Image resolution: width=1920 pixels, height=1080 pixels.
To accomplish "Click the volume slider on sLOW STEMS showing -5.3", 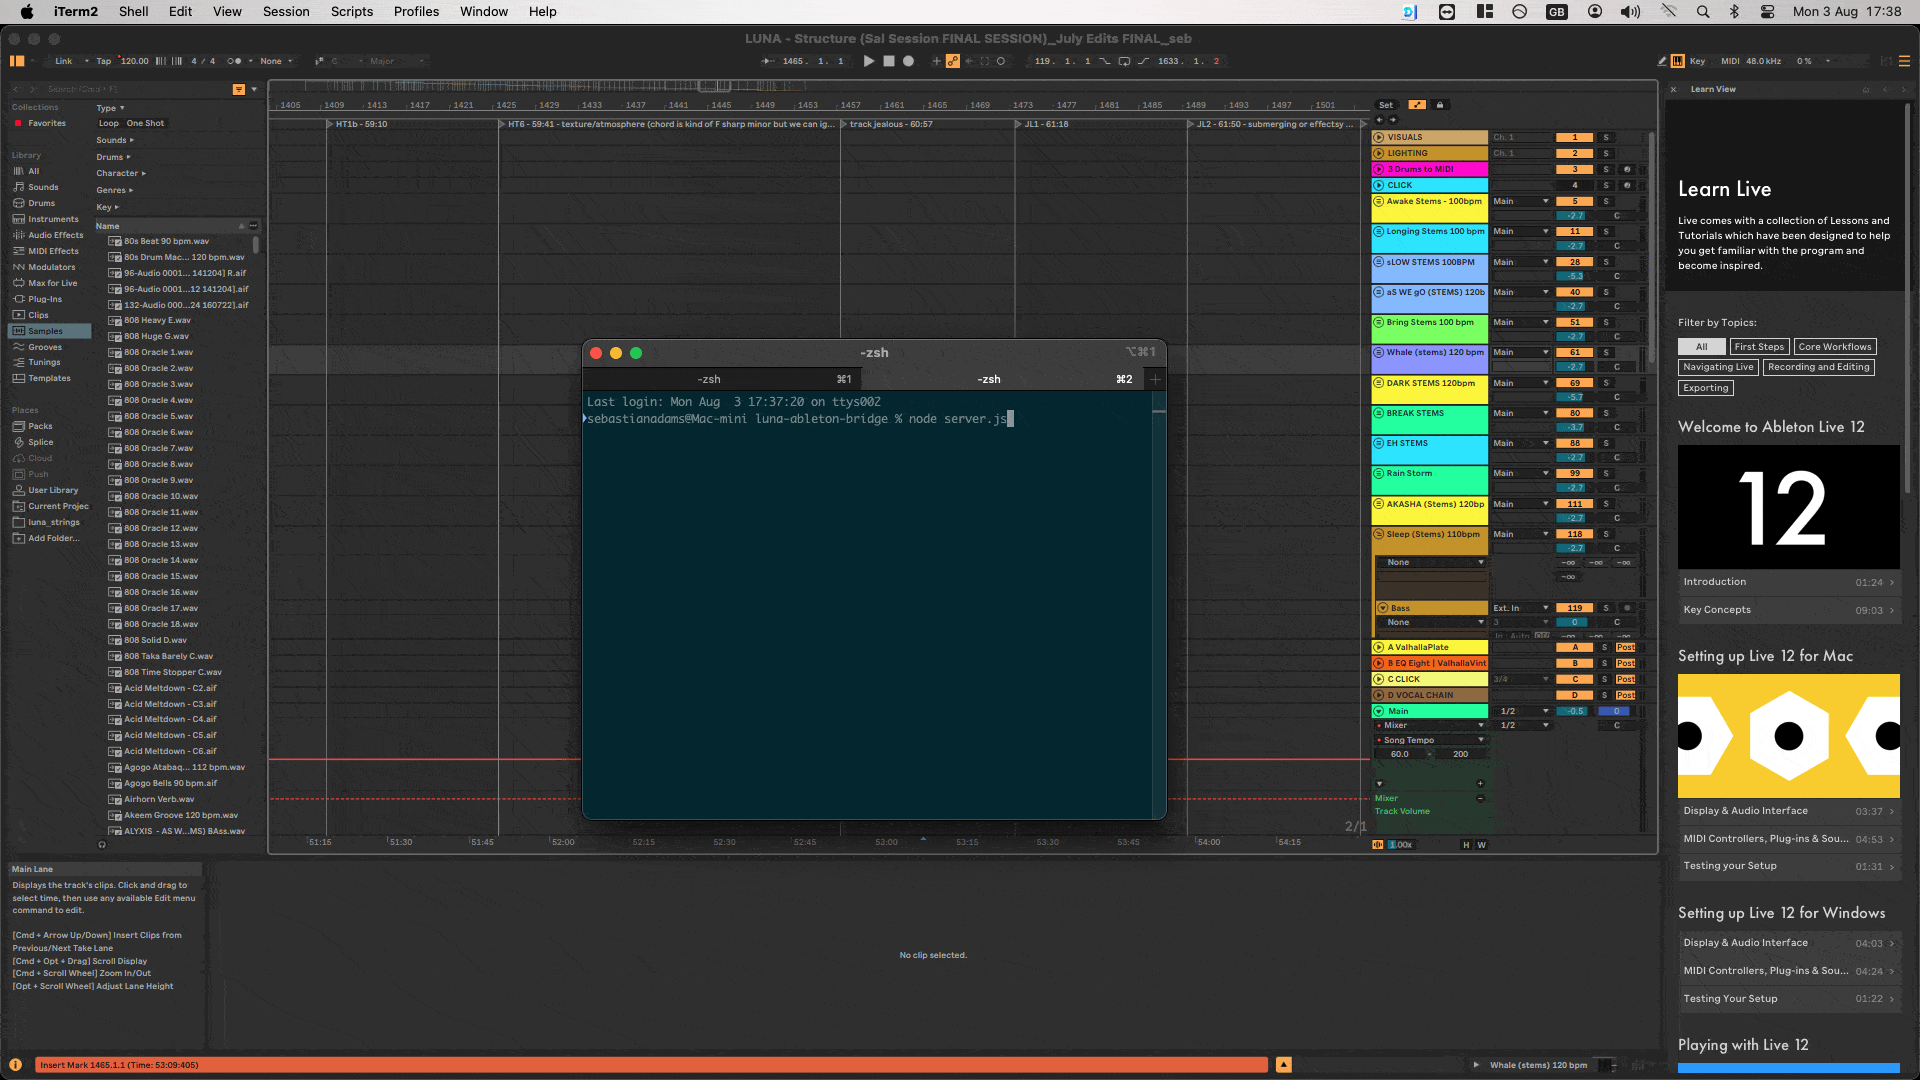I will pyautogui.click(x=1575, y=277).
